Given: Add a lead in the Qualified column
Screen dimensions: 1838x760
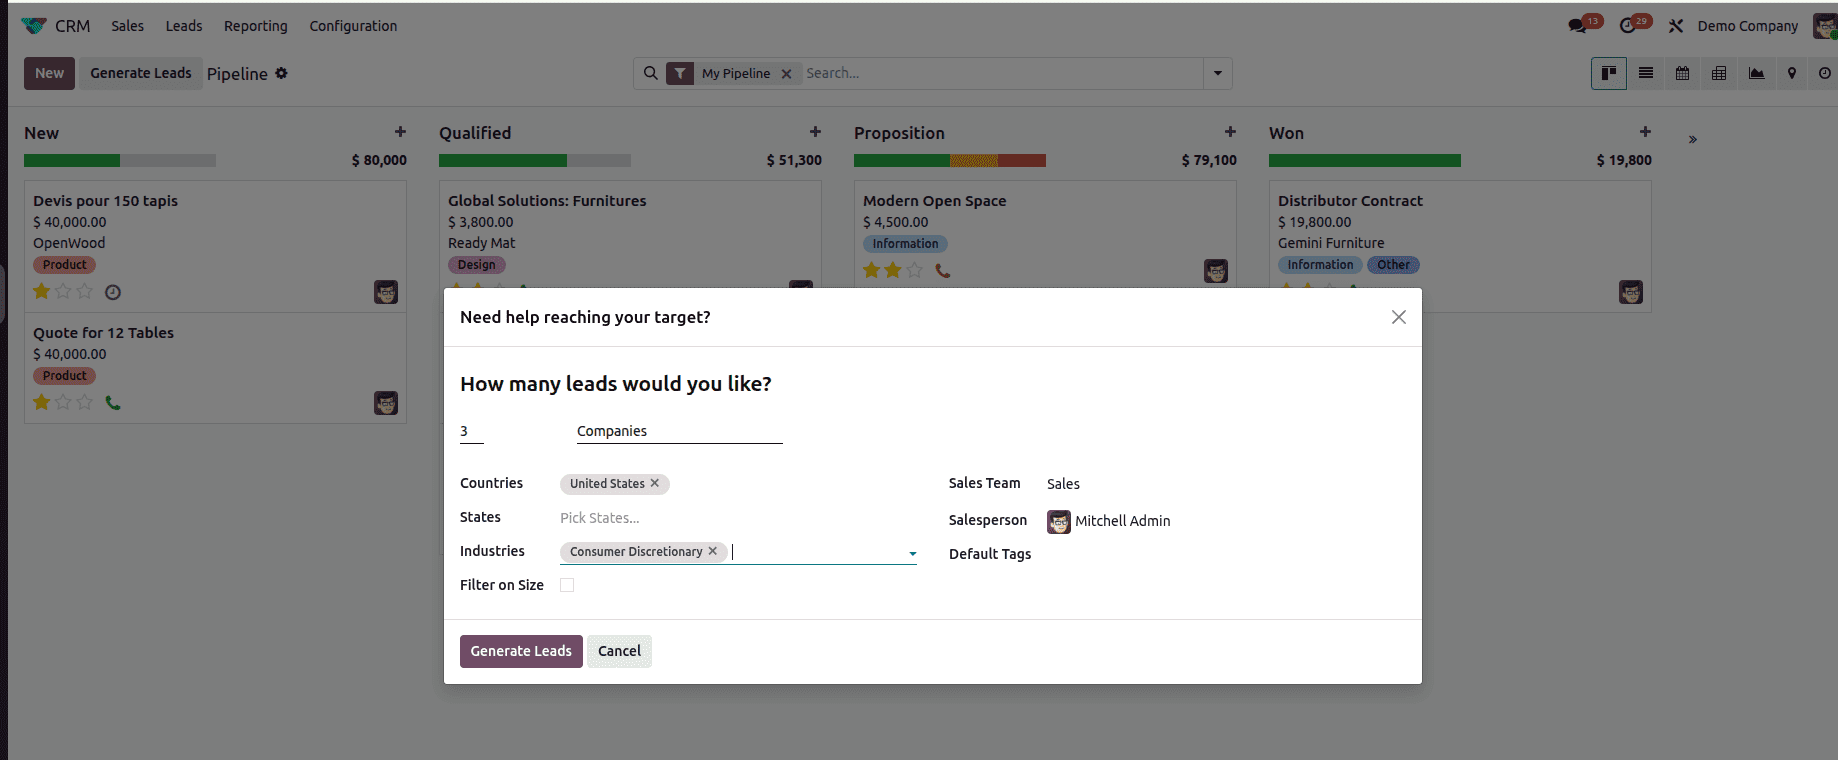Looking at the screenshot, I should click(x=815, y=132).
